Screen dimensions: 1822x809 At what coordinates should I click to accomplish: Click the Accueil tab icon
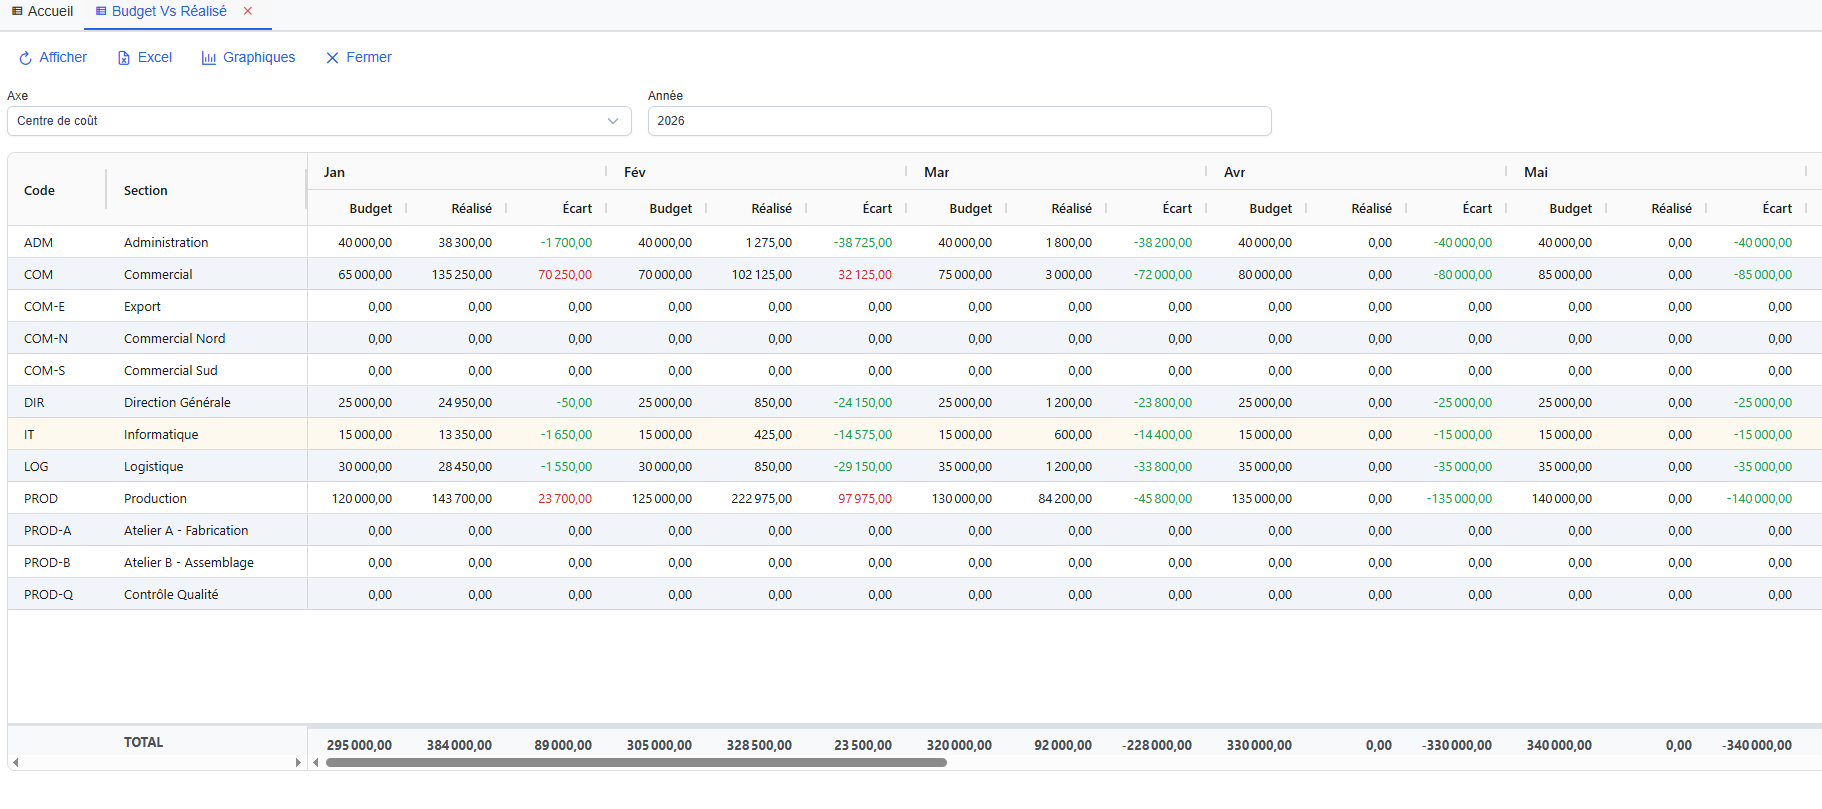pos(17,11)
